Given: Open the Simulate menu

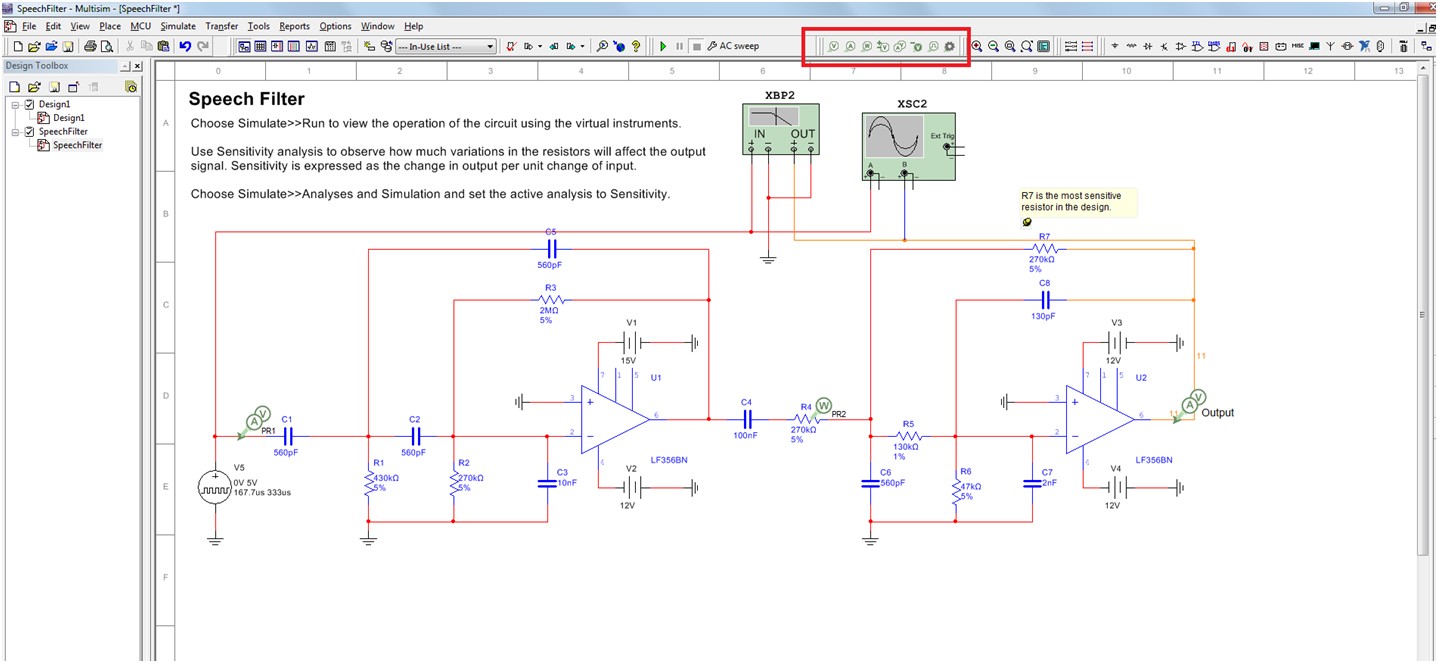Looking at the screenshot, I should [x=178, y=26].
